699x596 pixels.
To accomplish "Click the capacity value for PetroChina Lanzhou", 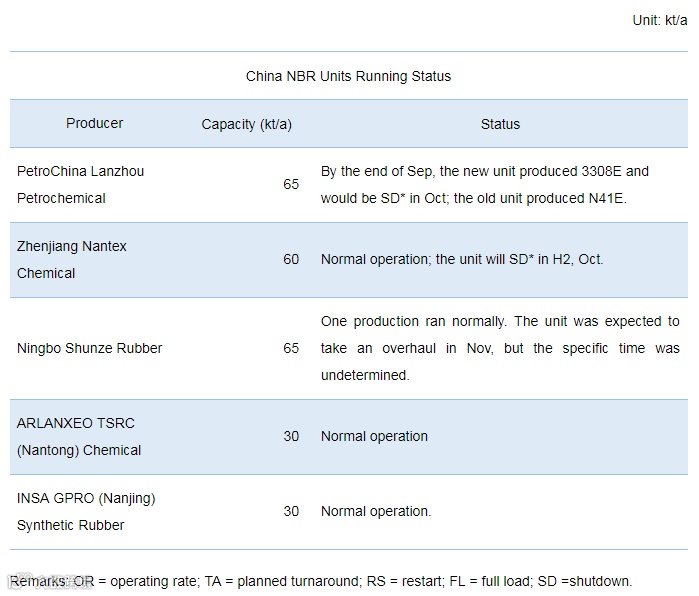I will click(x=291, y=185).
